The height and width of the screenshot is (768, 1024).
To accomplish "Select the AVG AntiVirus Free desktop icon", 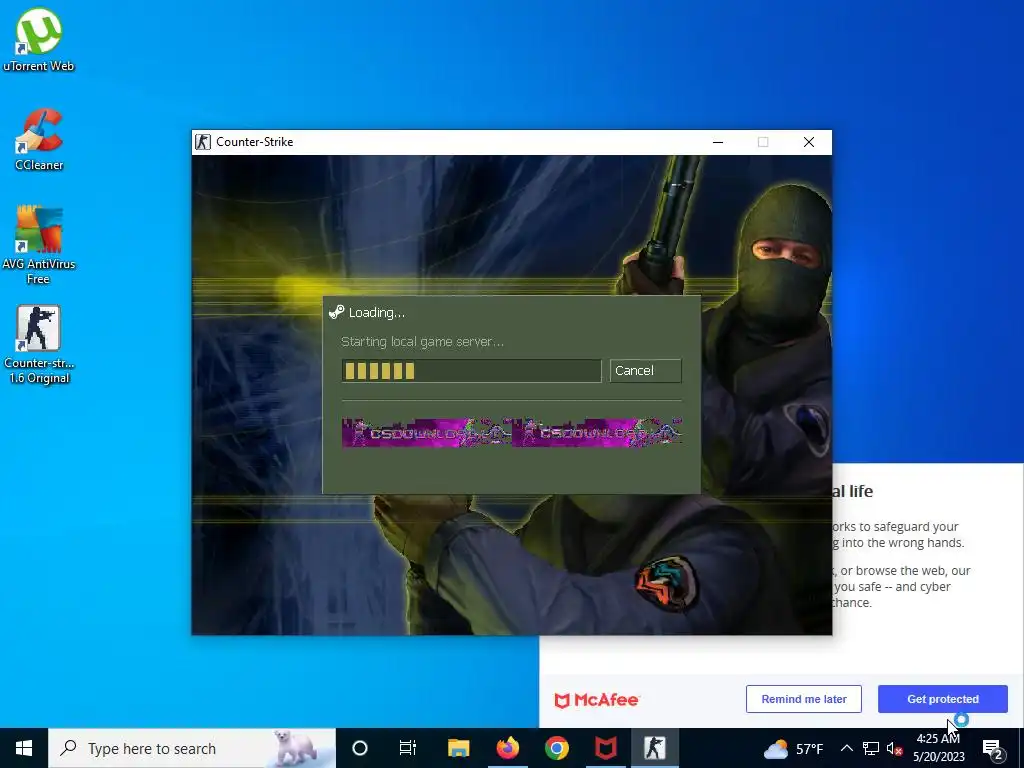I will tap(39, 244).
